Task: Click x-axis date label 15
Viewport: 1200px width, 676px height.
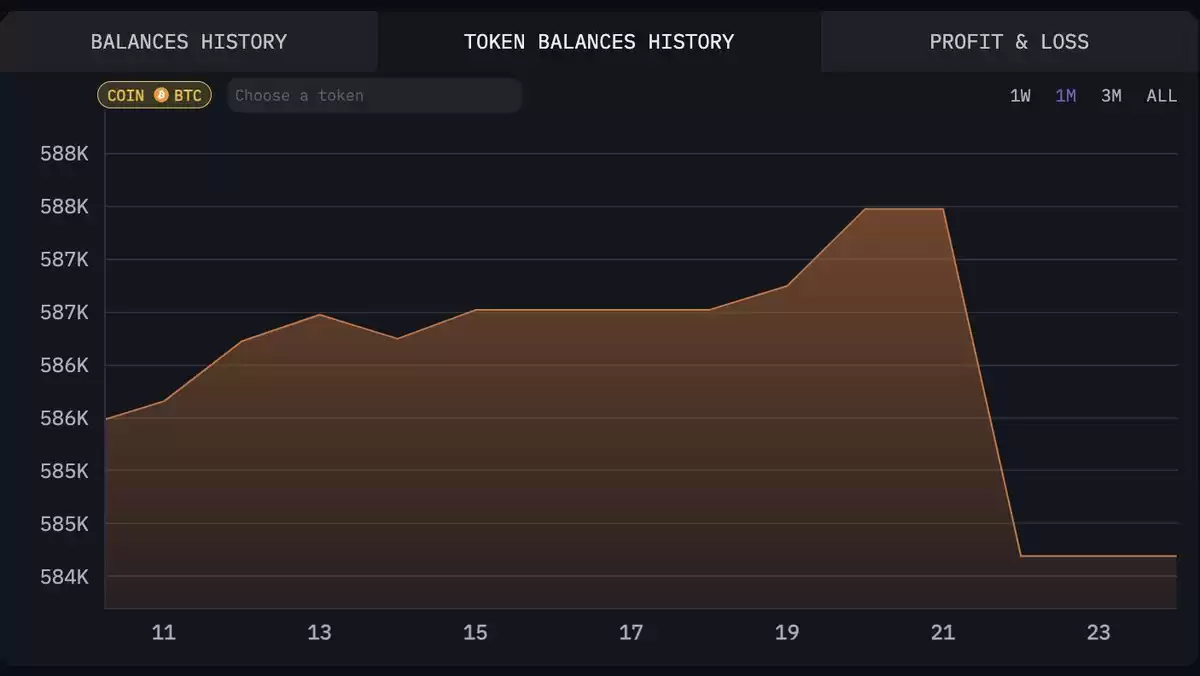Action: 475,632
